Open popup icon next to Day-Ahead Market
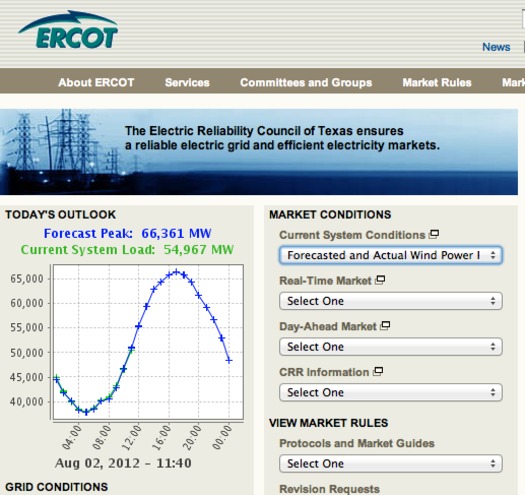 [385, 325]
